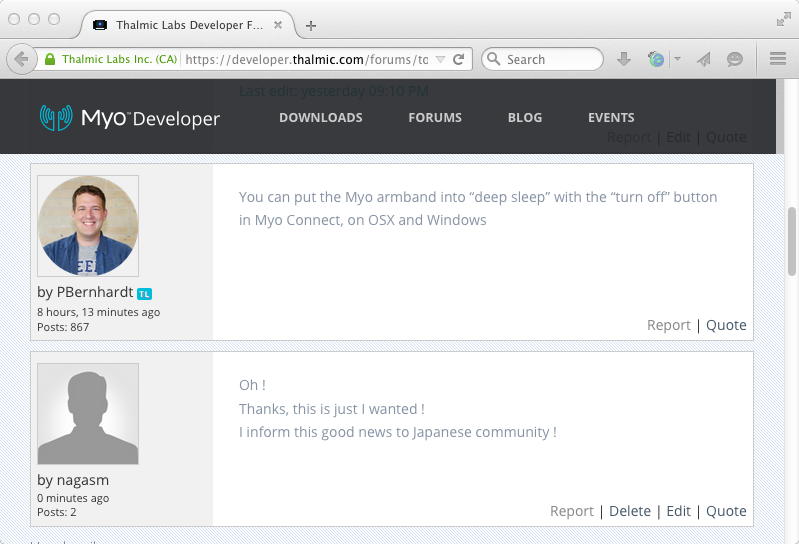
Task: Click the PBernhardt author name
Action: pyautogui.click(x=95, y=292)
